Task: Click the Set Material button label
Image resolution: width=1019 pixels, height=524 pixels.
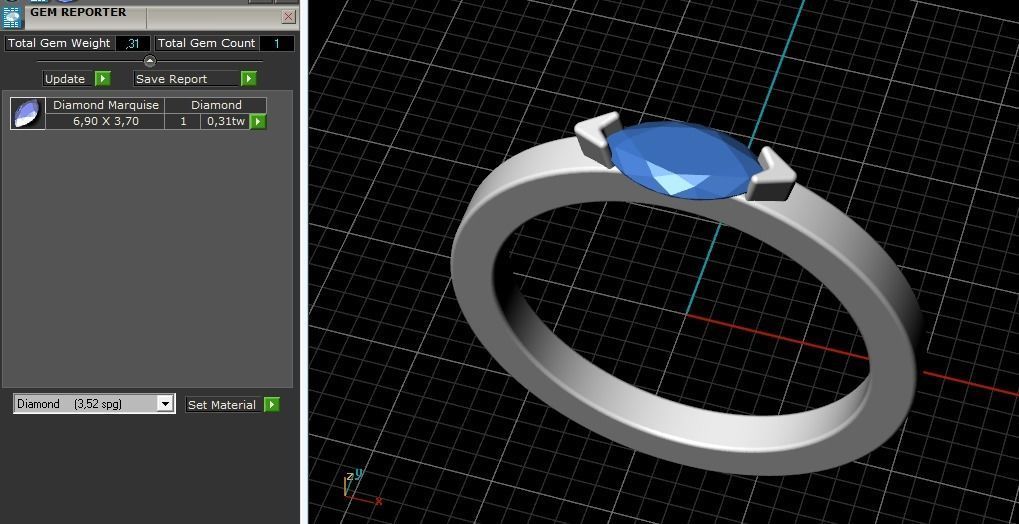Action: click(x=225, y=404)
